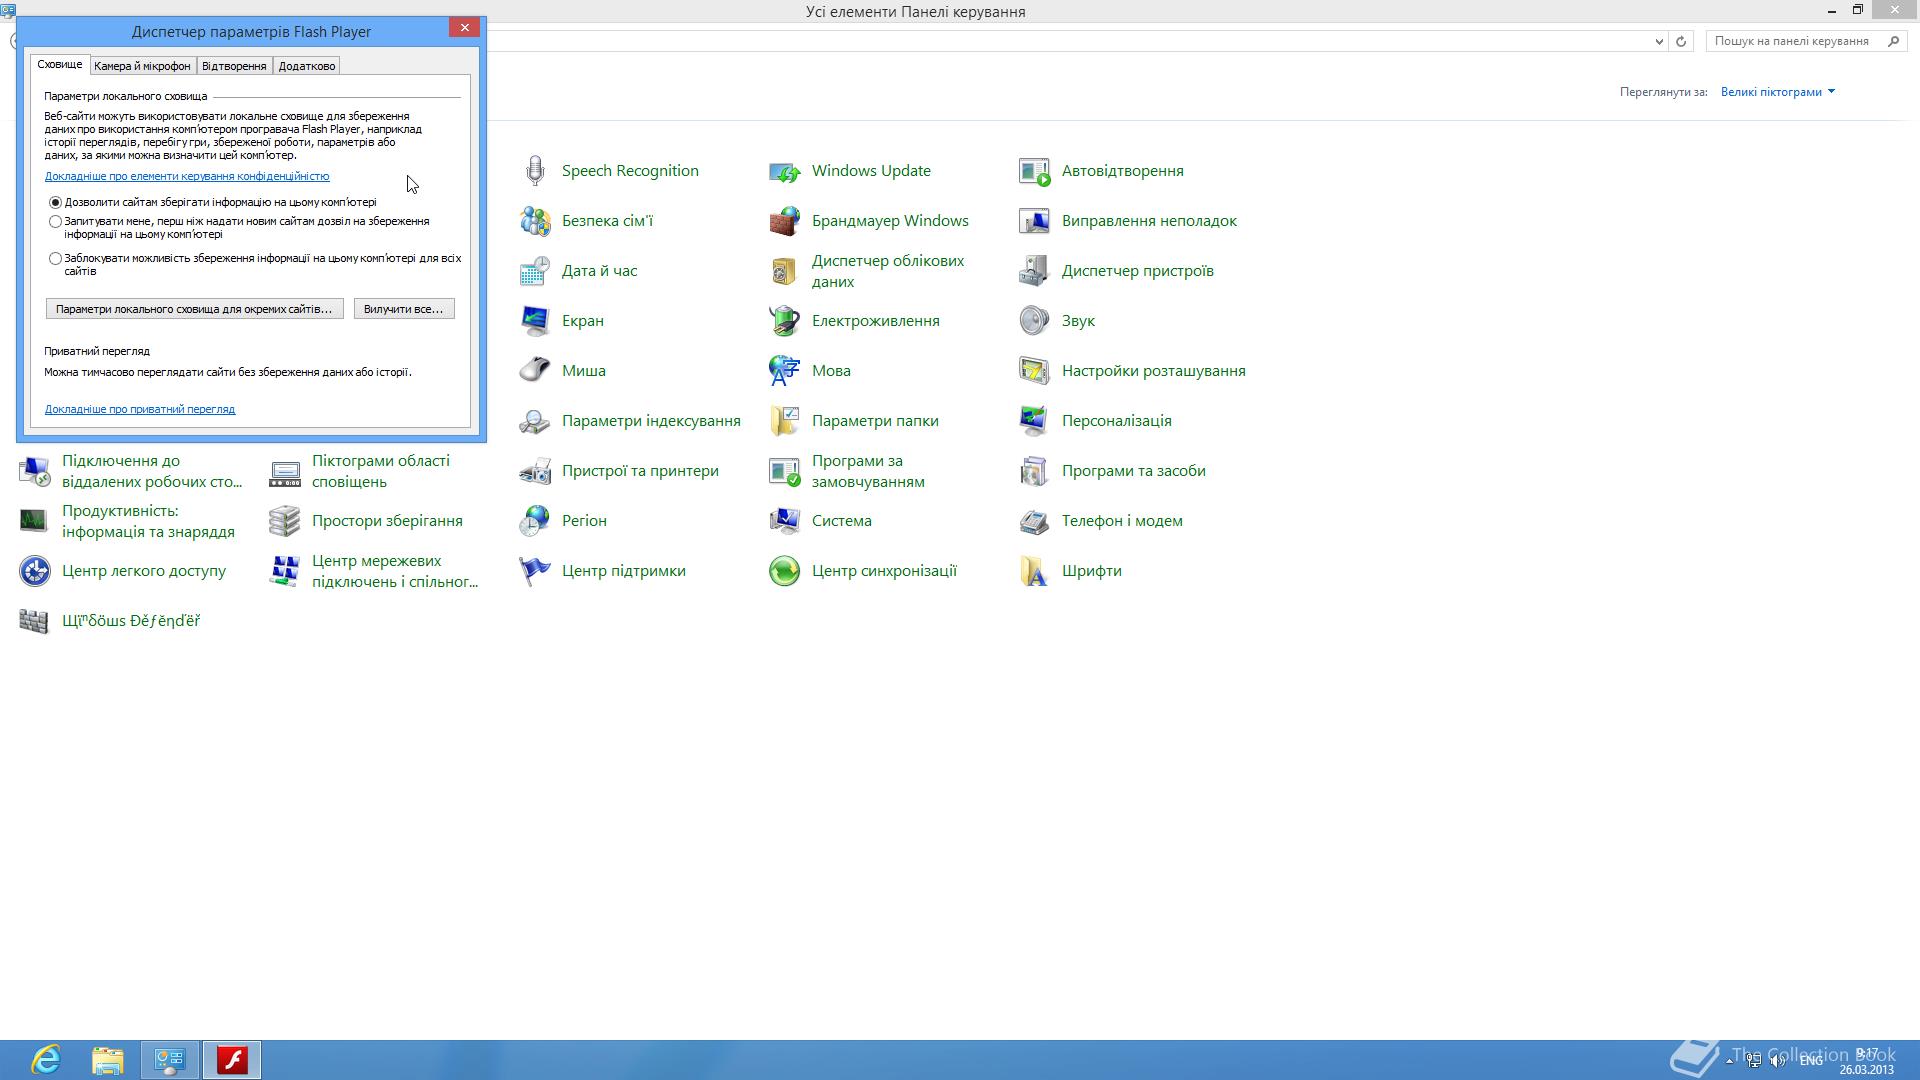Open the Шрифти fonts icon
Image resolution: width=1920 pixels, height=1080 pixels.
click(x=1035, y=571)
